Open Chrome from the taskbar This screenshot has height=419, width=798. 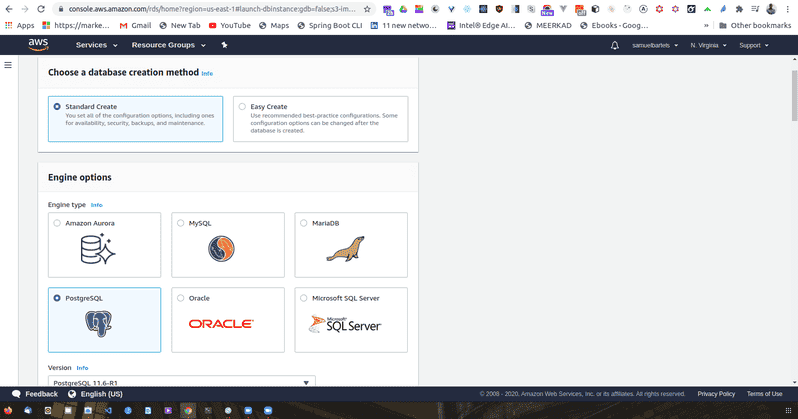pos(188,410)
